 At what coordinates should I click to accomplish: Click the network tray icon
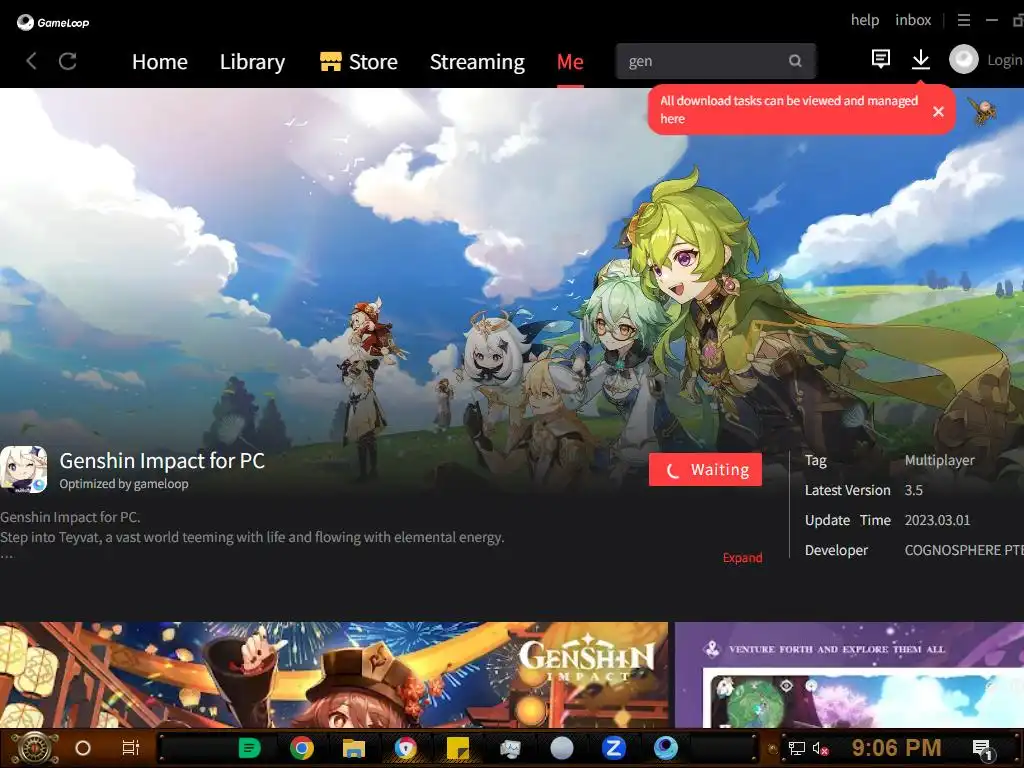(797, 749)
